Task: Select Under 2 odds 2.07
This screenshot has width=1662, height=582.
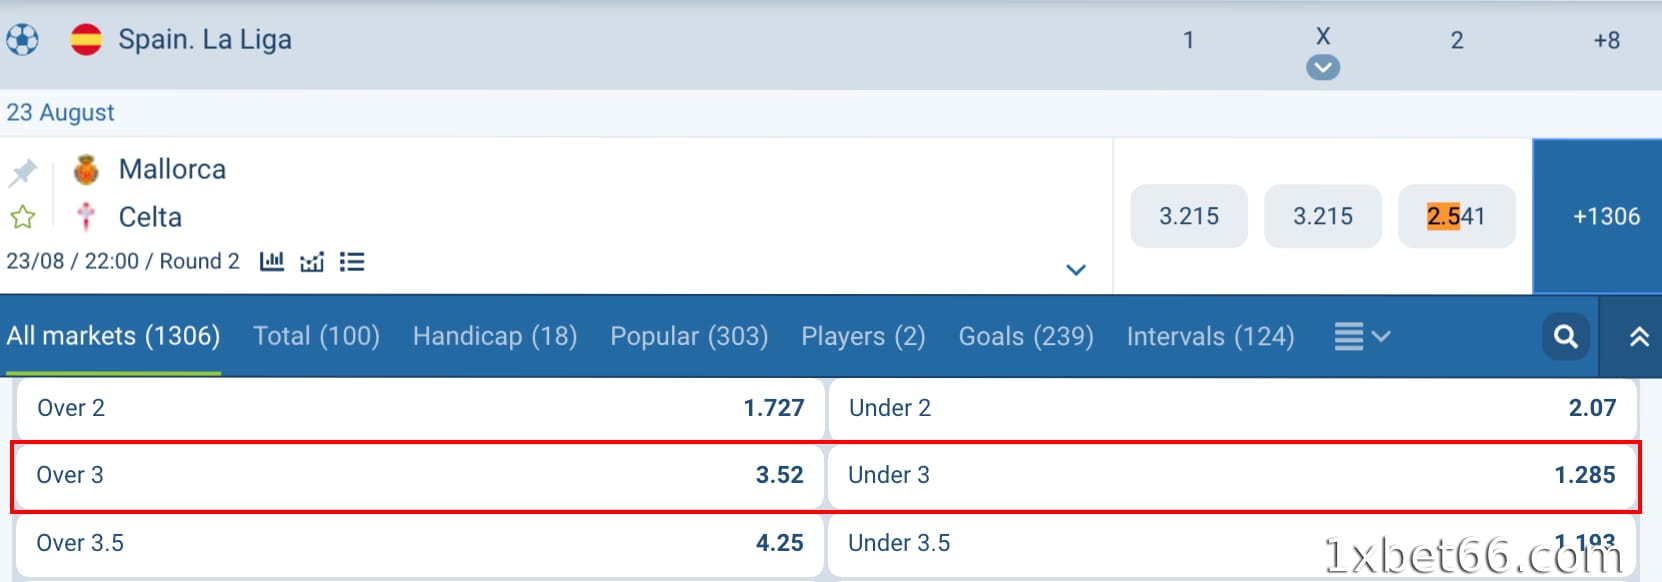Action: point(1232,408)
